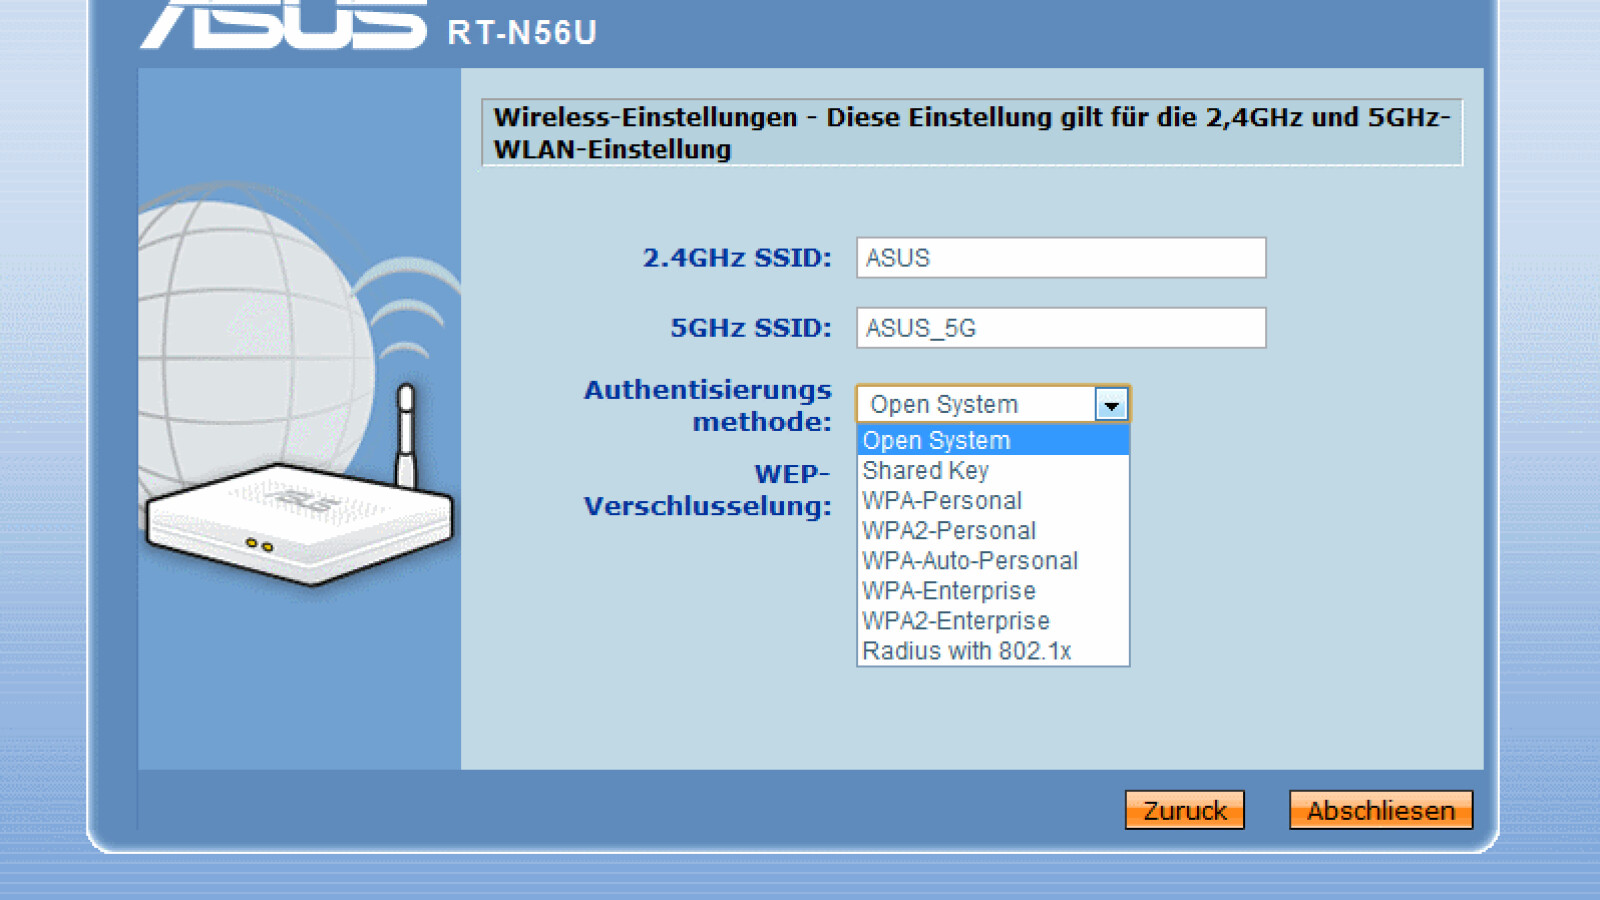Click the ASUS logo

coord(290,20)
